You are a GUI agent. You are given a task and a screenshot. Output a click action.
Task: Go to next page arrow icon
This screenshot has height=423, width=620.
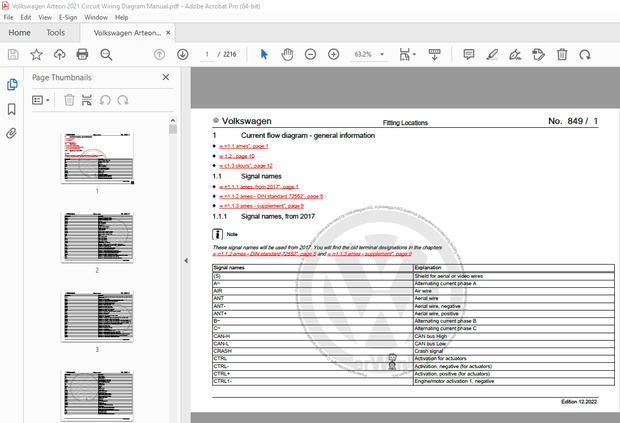tap(183, 55)
